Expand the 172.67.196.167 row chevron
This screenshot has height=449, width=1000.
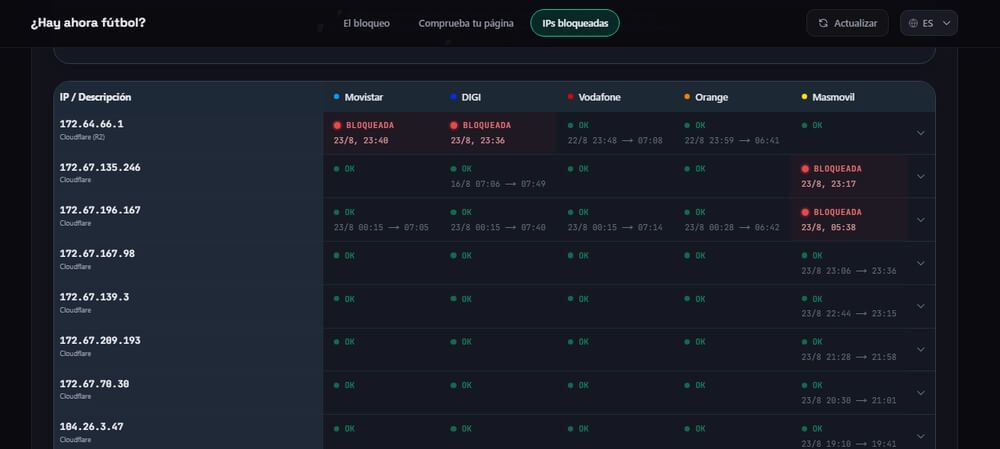tap(920, 220)
